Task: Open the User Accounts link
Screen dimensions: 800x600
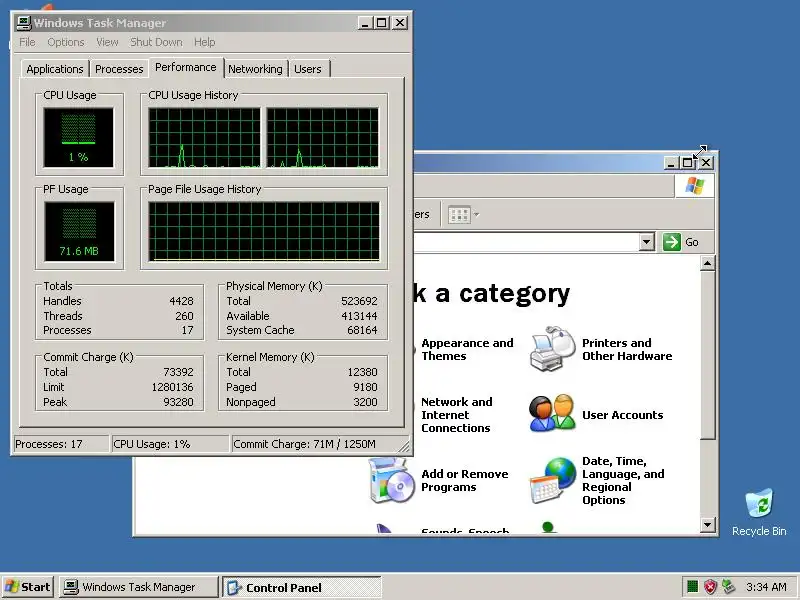Action: click(622, 415)
